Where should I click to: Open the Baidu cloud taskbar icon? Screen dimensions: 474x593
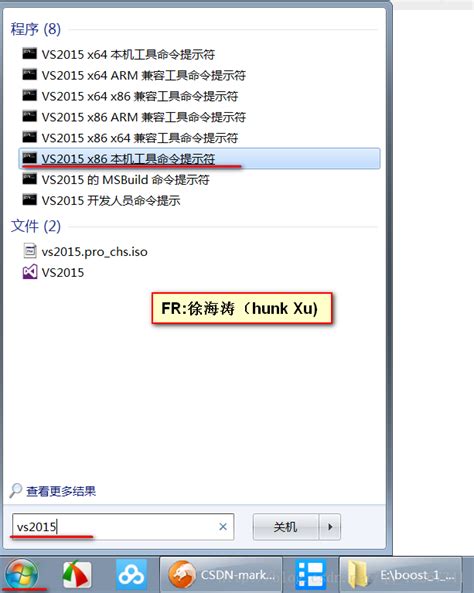point(131,575)
